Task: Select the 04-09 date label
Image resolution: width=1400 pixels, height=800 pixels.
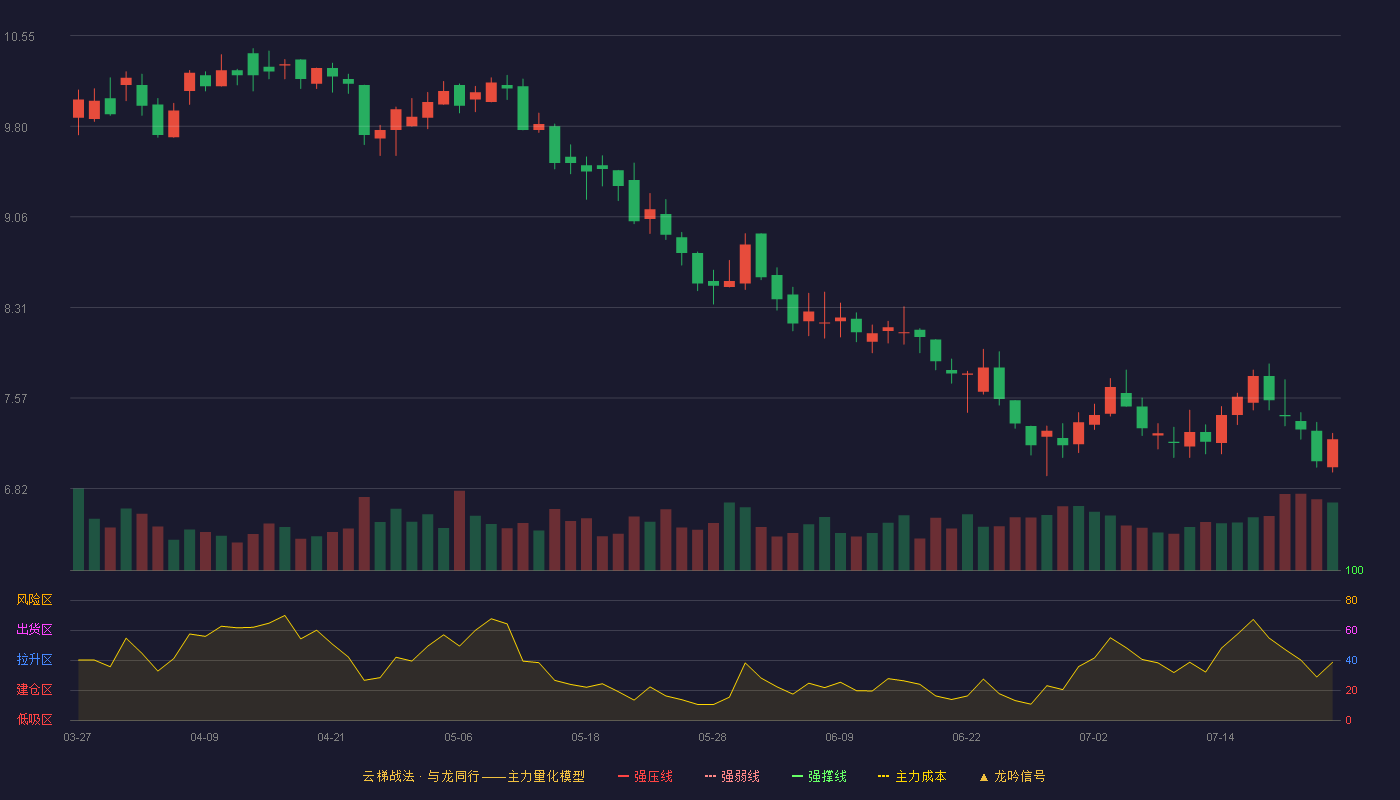Action: coord(204,737)
